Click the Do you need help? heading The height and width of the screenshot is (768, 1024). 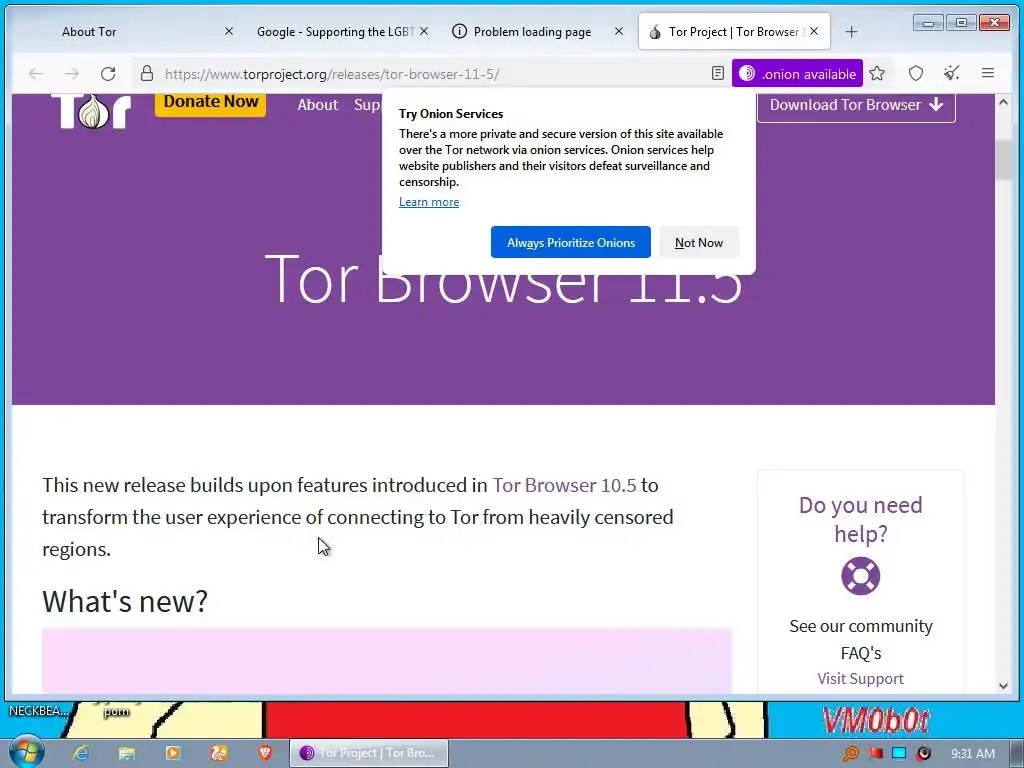coord(860,519)
